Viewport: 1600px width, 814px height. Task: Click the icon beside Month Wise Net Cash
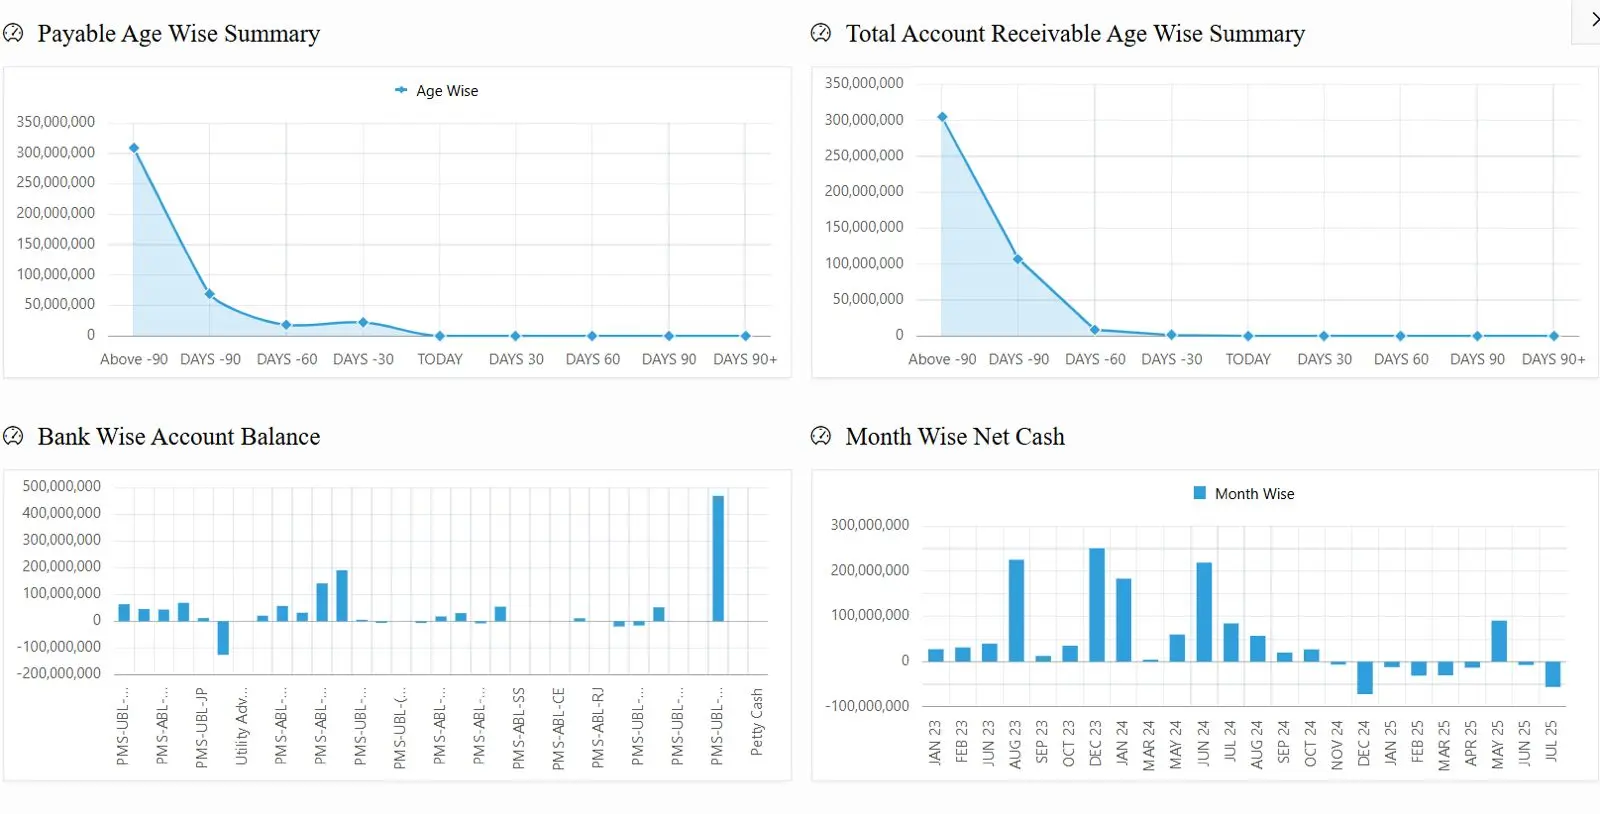pyautogui.click(x=821, y=437)
